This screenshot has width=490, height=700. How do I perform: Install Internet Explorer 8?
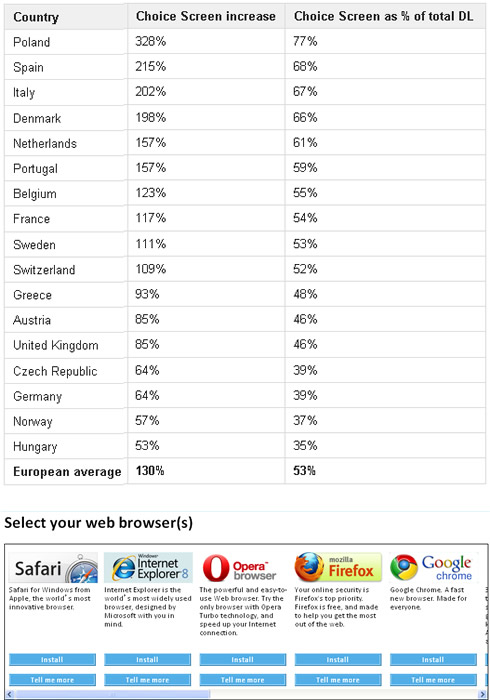pos(148,659)
